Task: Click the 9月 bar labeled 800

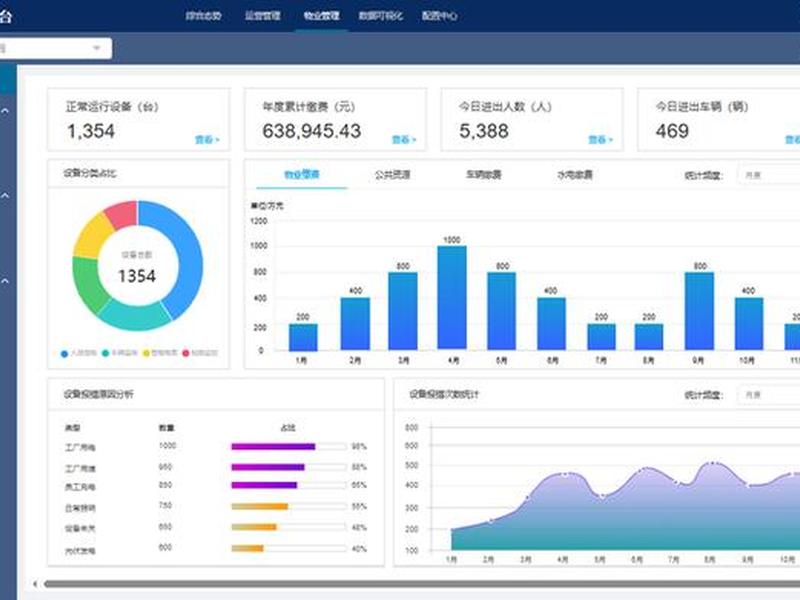Action: click(x=699, y=311)
